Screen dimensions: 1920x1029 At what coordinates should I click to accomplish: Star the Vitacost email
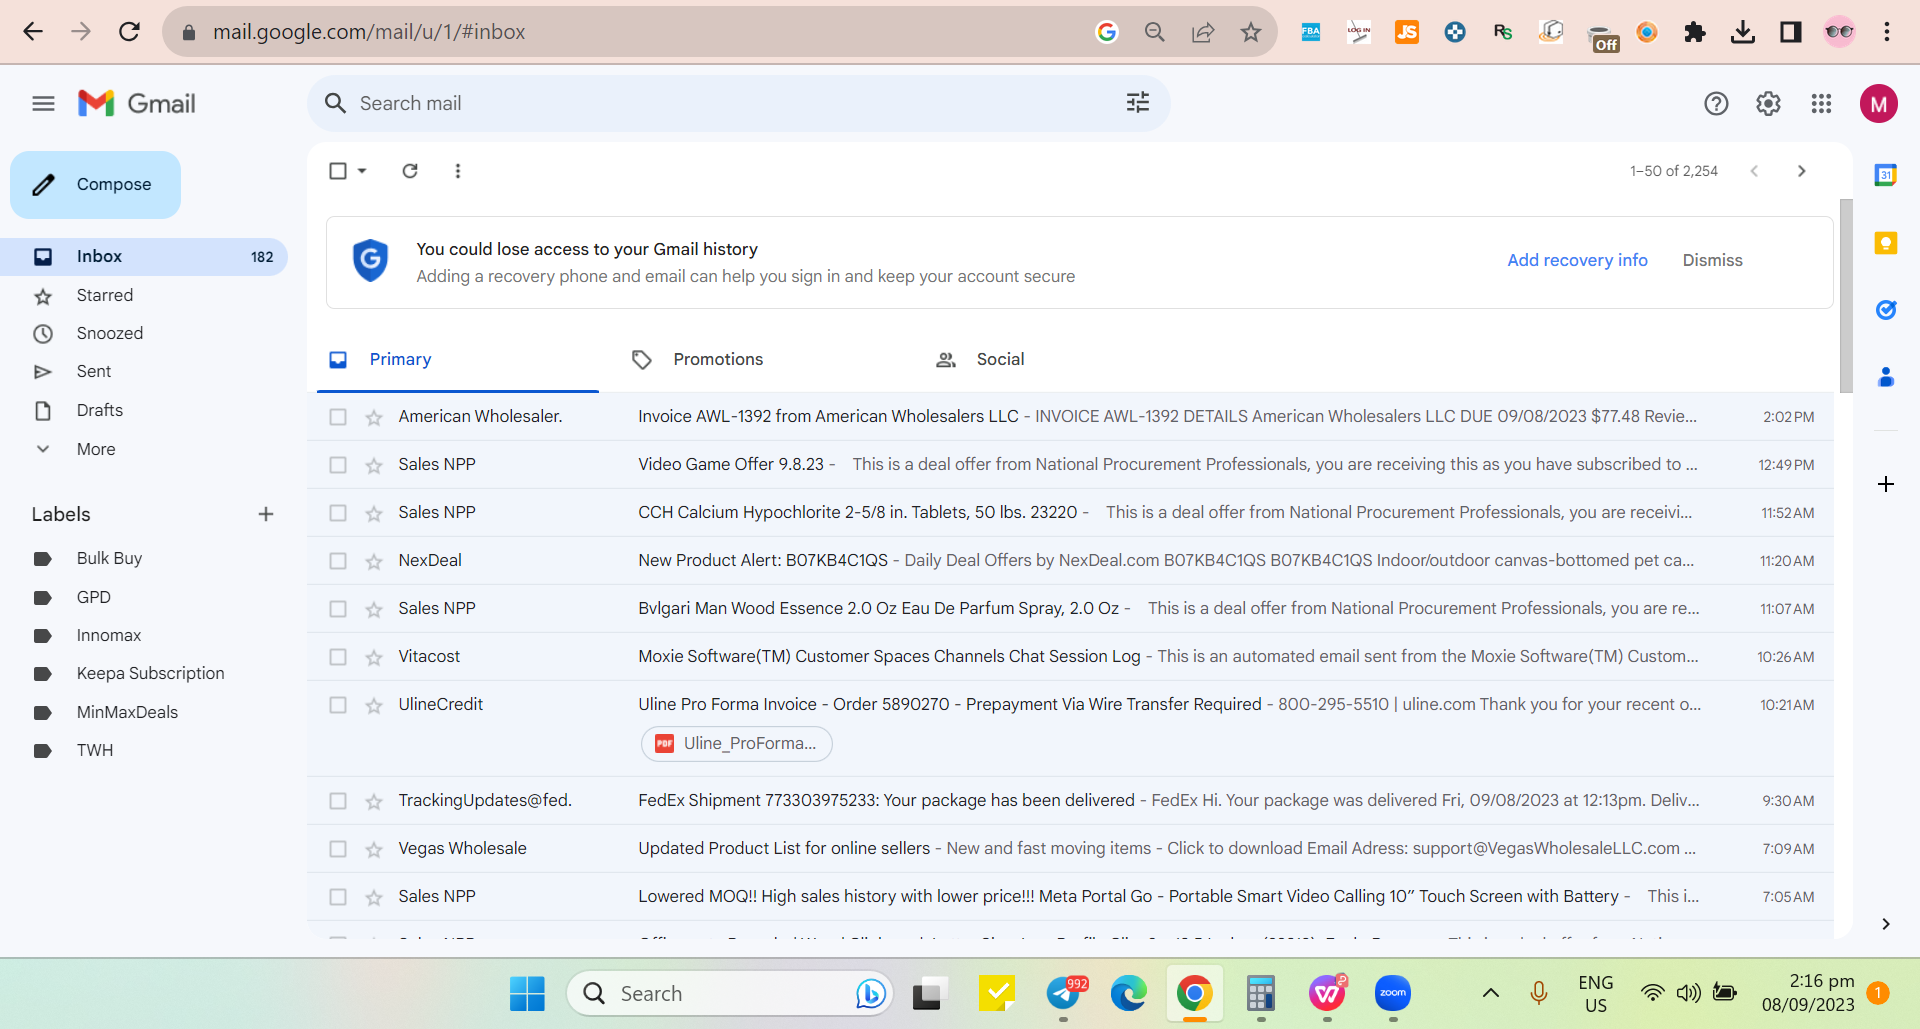pyautogui.click(x=374, y=657)
